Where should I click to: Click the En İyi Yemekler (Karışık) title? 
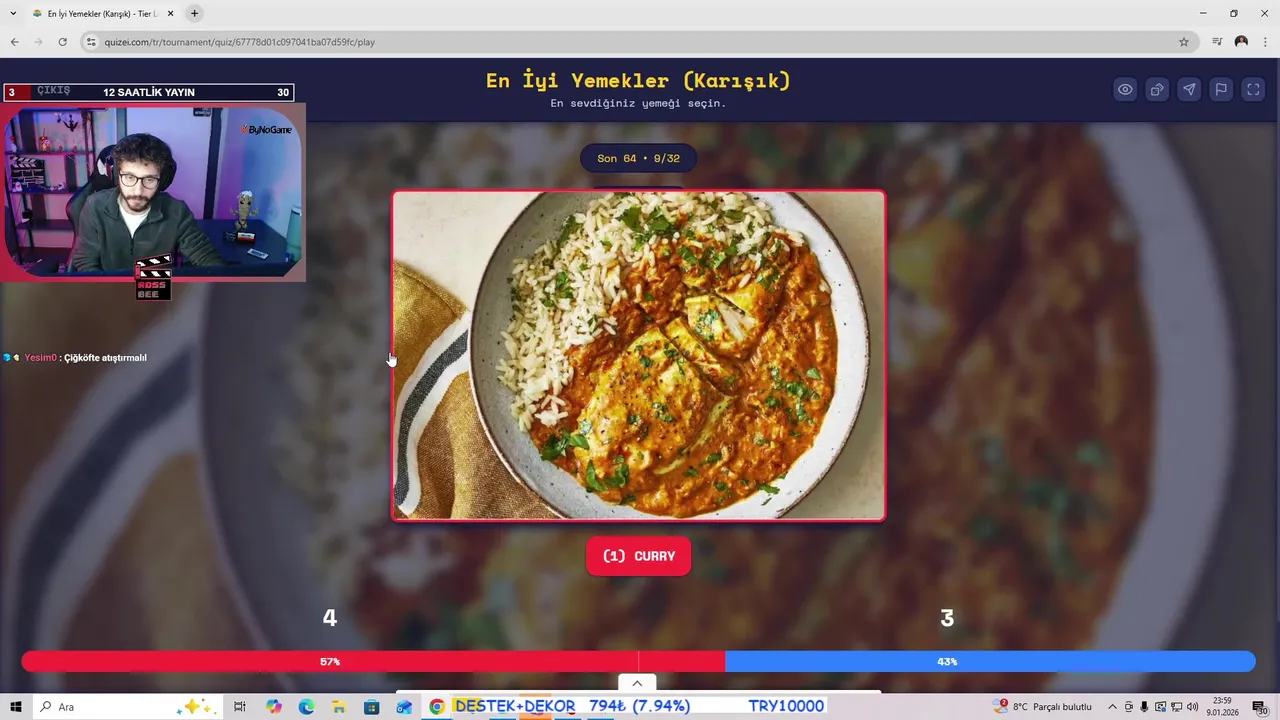point(638,80)
